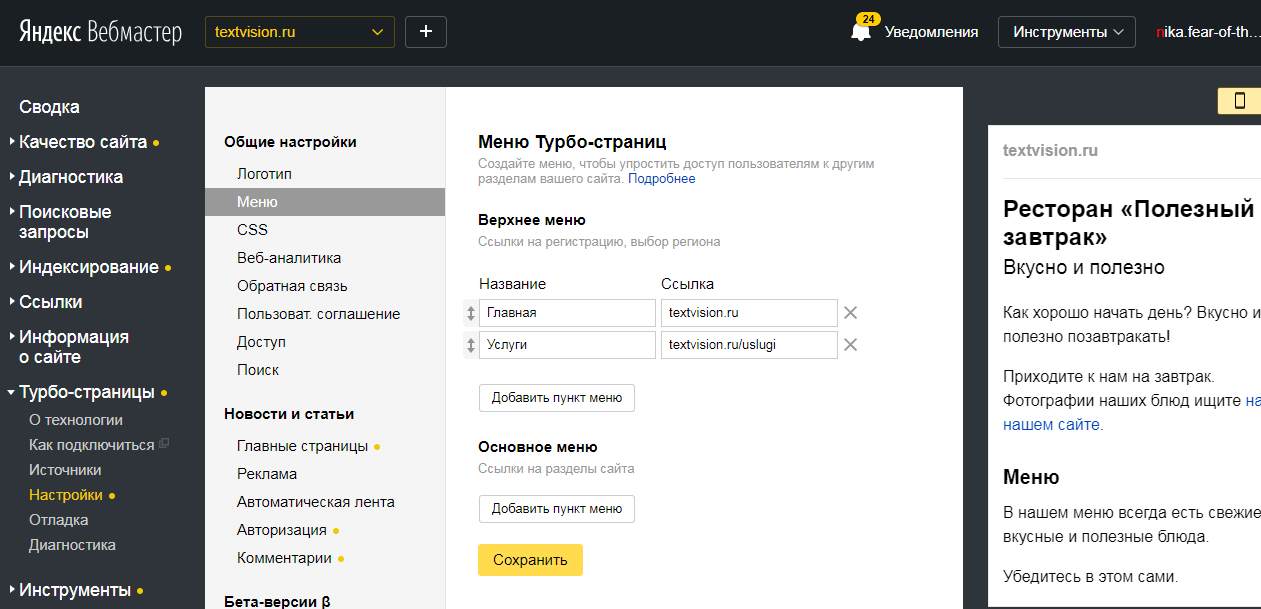
Task: Click the external link icon near Как подключиться
Action: click(x=163, y=441)
